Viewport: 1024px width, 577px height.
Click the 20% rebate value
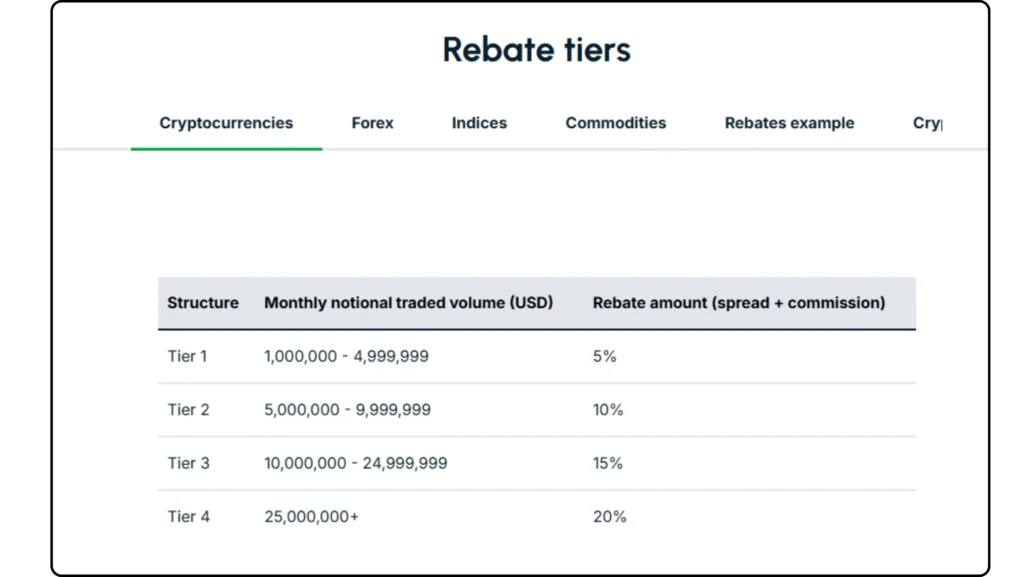[x=608, y=516]
